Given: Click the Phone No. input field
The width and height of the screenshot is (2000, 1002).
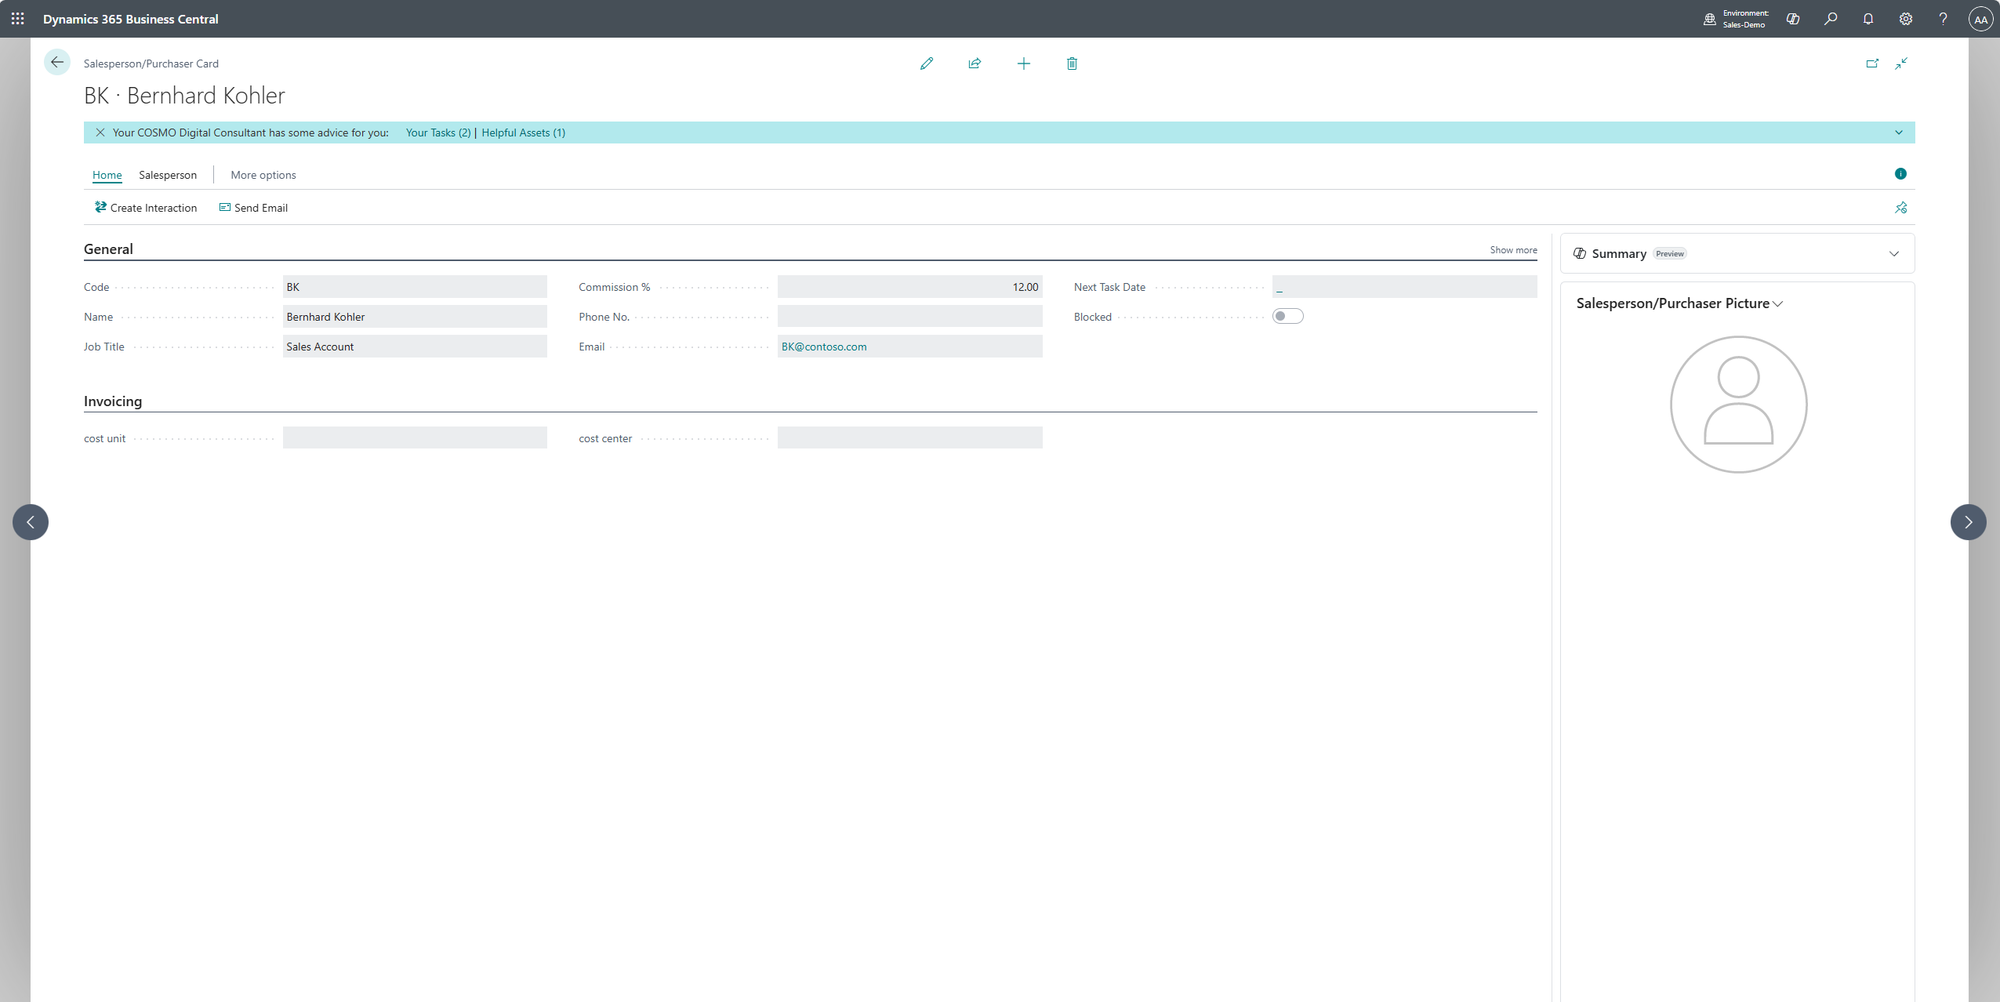Looking at the screenshot, I should (909, 317).
